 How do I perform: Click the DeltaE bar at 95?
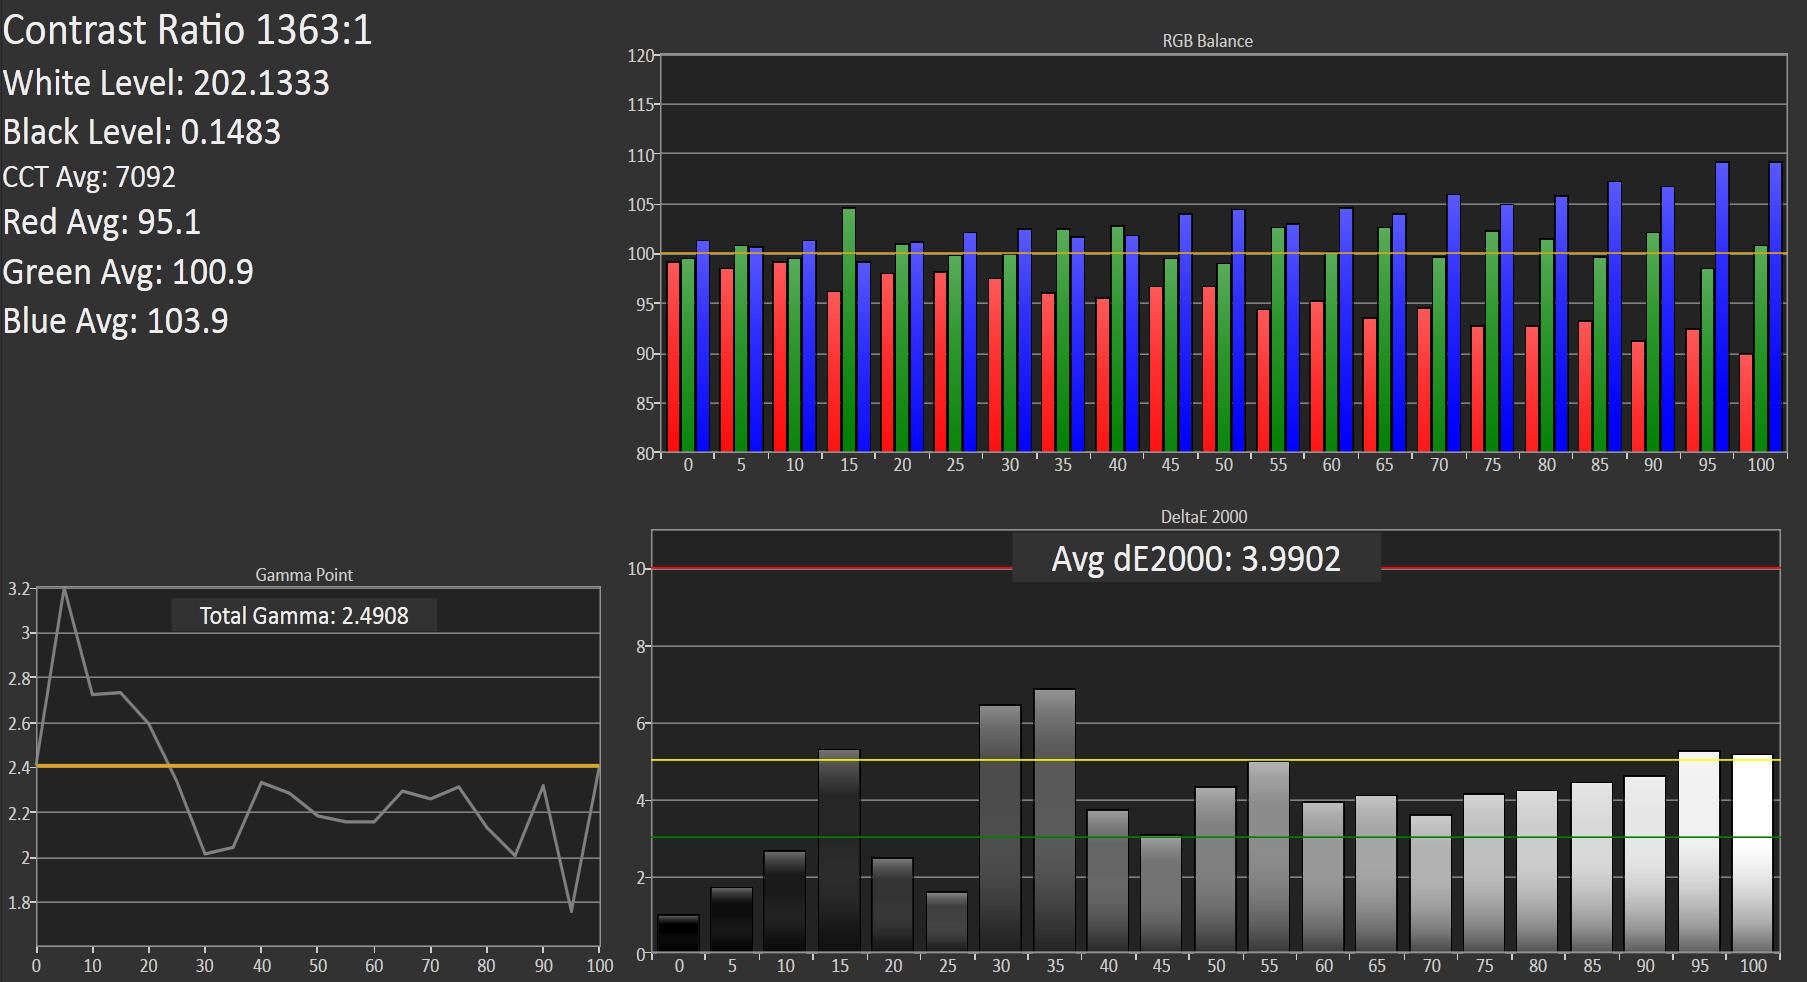pyautogui.click(x=1699, y=851)
